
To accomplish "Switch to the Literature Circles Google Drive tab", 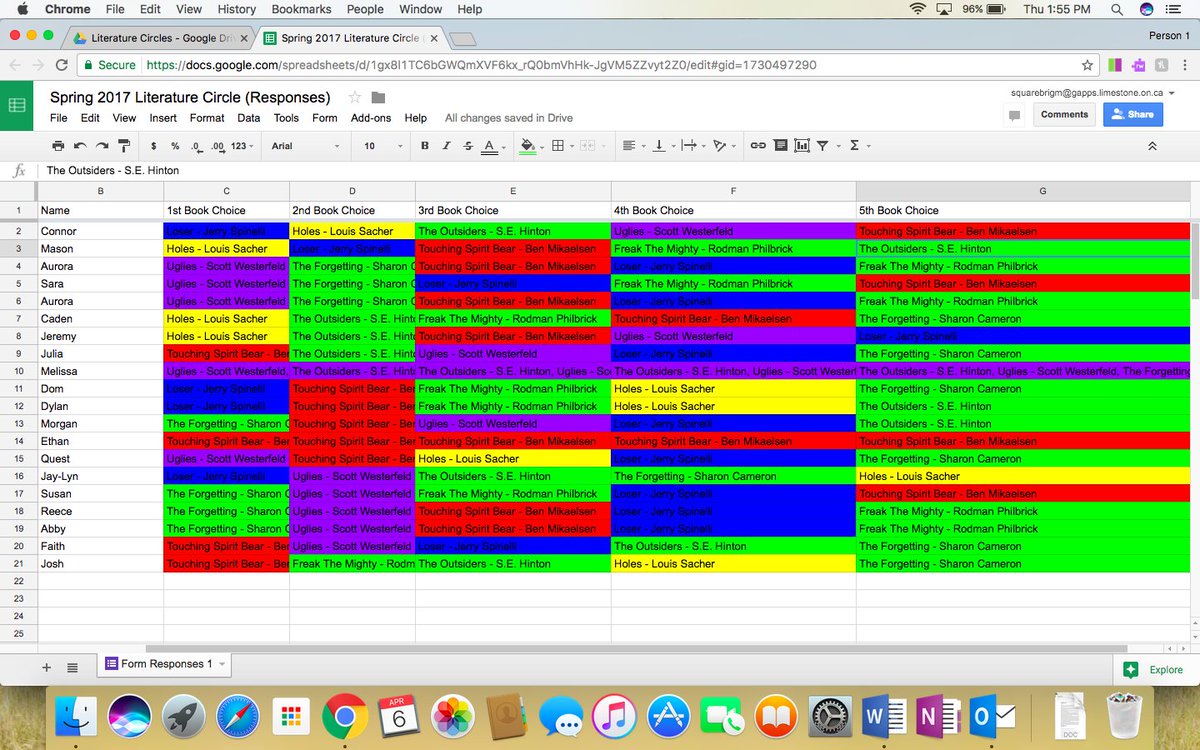I will [159, 38].
